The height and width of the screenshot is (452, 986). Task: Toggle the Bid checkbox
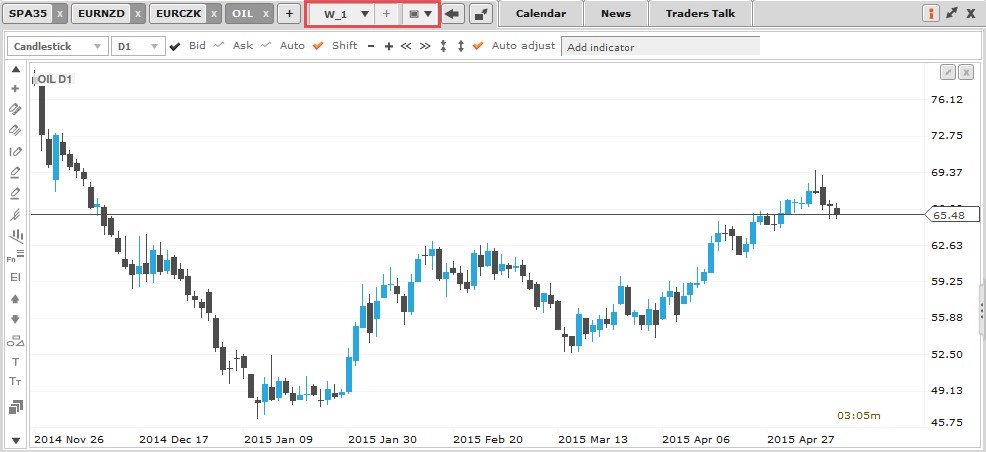(175, 46)
